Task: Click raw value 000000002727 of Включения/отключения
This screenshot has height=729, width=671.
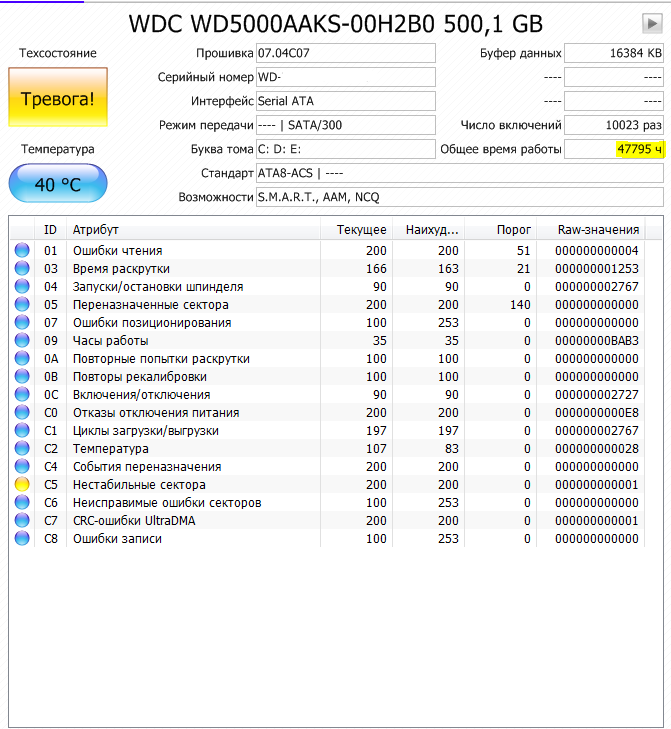Action: click(597, 395)
